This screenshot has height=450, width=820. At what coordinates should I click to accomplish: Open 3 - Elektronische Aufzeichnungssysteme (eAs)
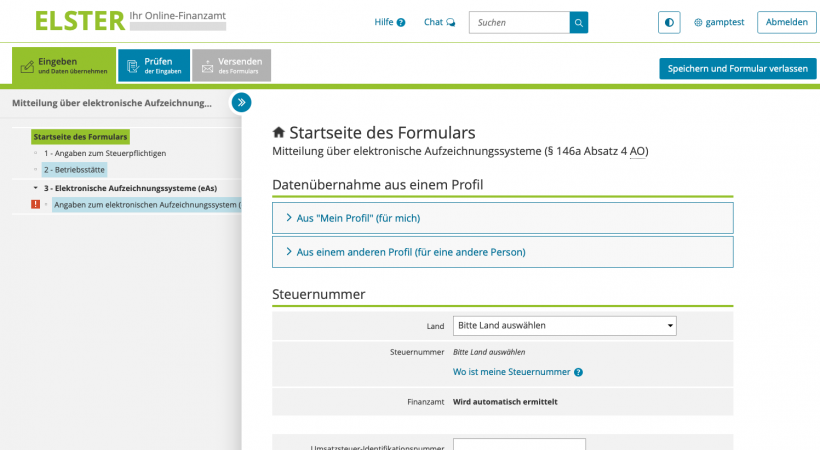[130, 188]
